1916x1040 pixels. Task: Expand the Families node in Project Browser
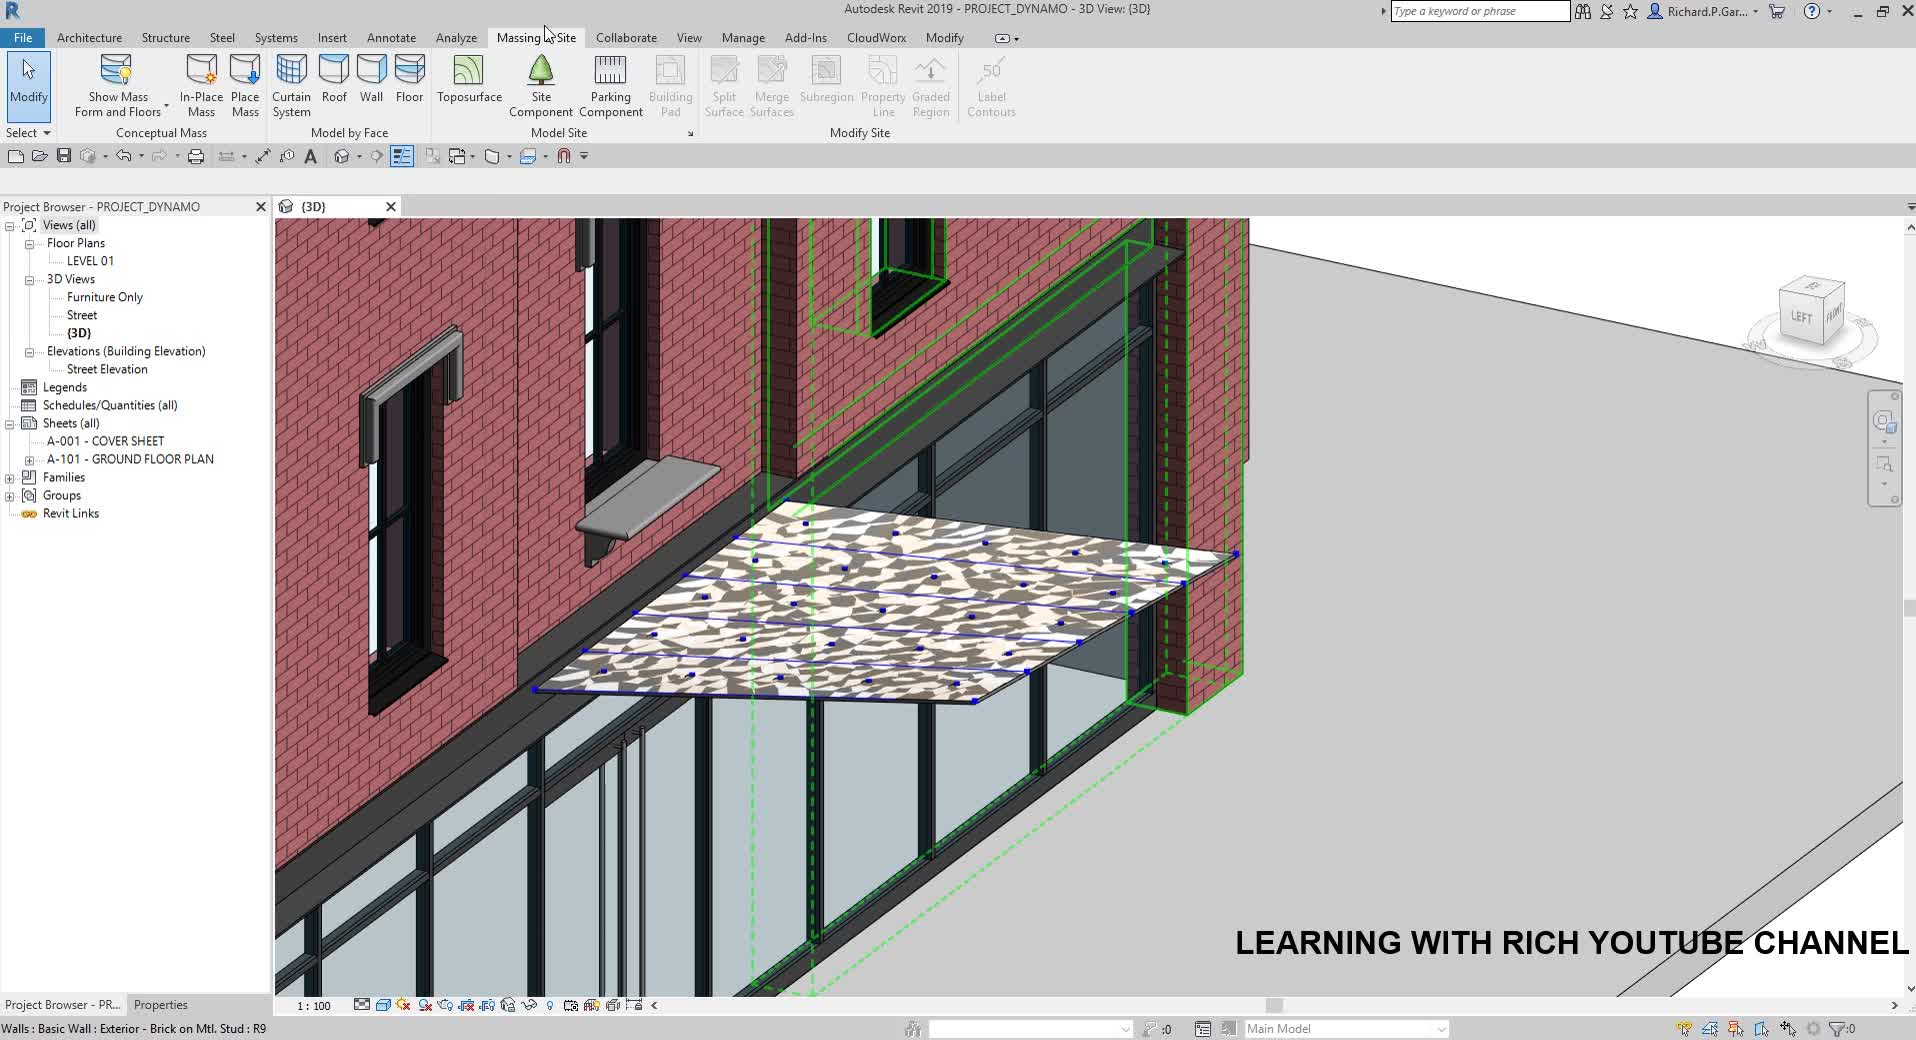pos(10,478)
